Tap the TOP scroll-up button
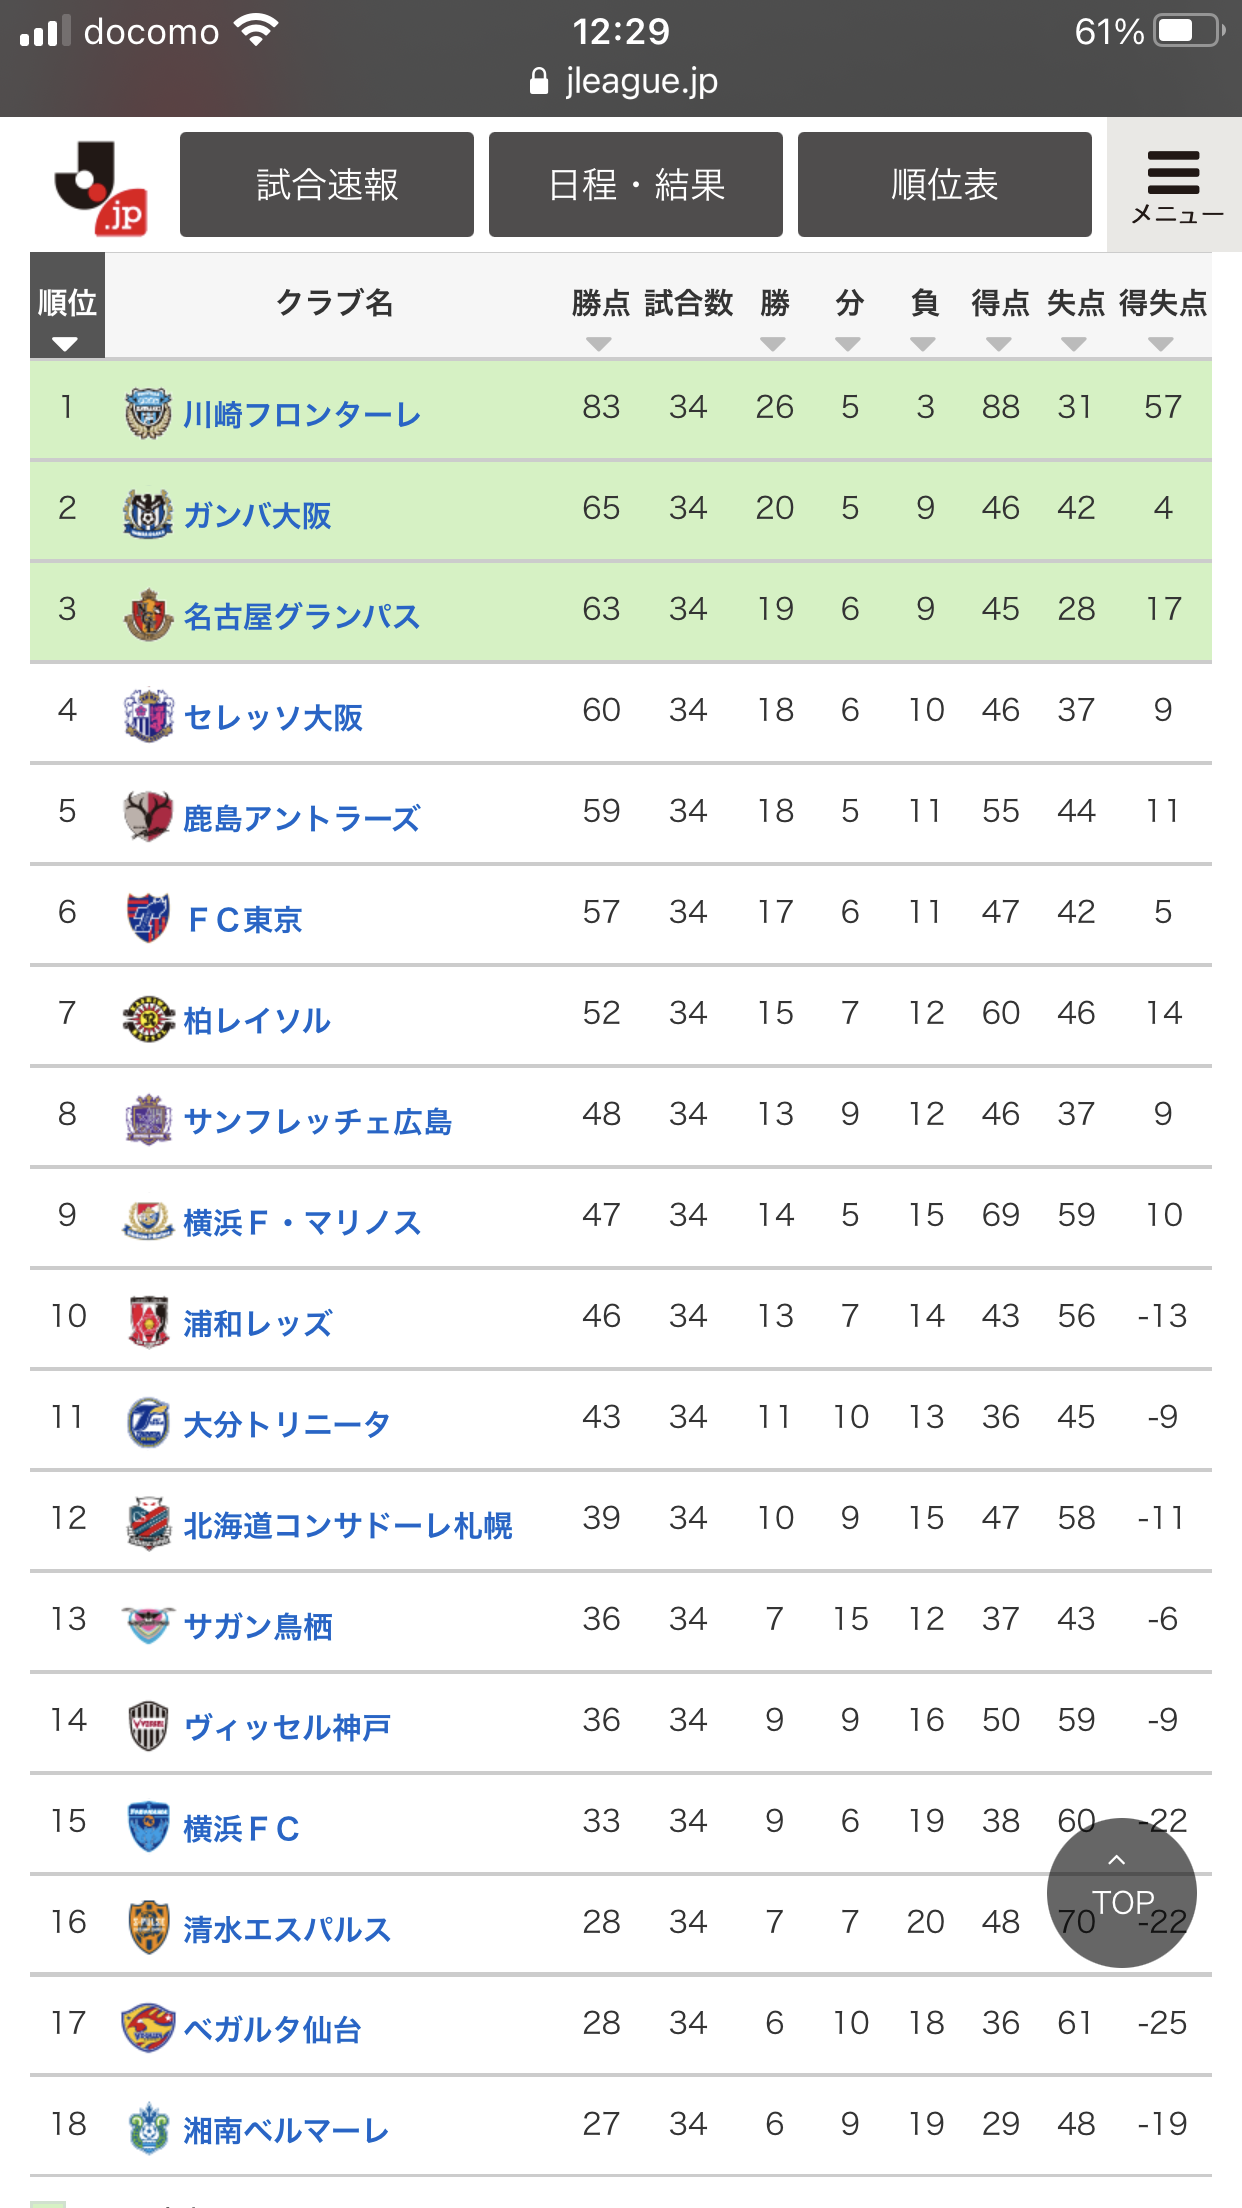 point(1121,1893)
